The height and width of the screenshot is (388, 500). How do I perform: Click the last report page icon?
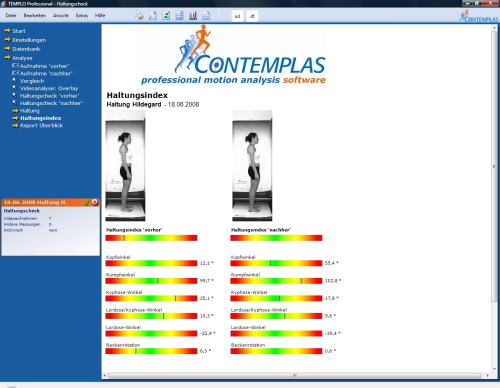[x=206, y=15]
